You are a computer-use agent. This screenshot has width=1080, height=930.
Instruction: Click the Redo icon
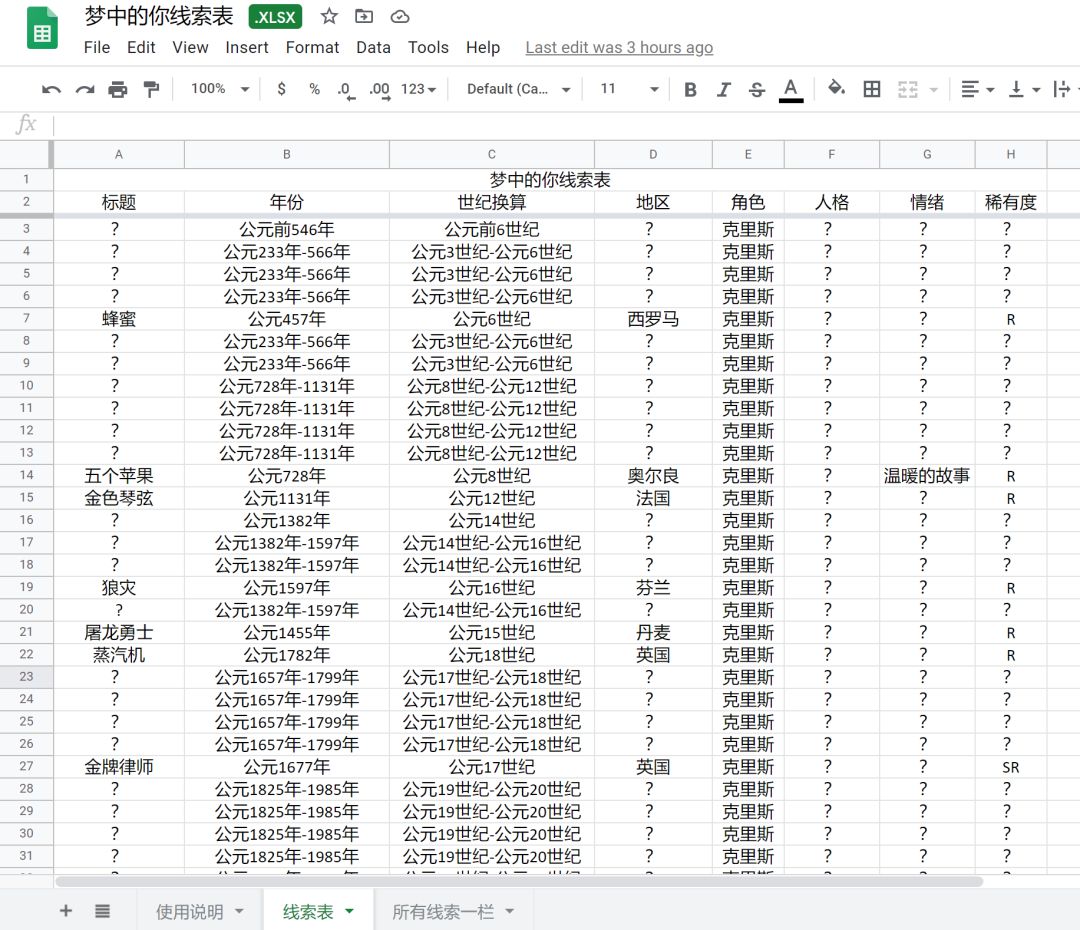coord(85,90)
